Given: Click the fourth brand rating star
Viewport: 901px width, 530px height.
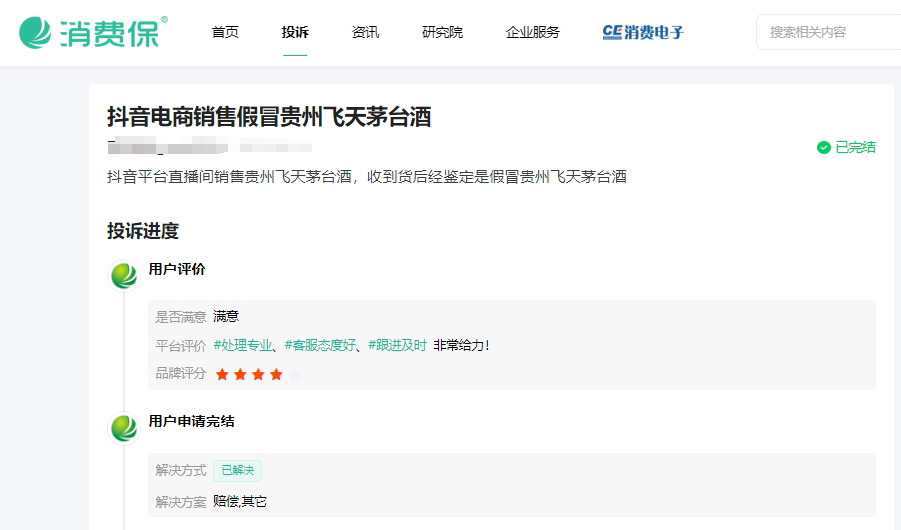Looking at the screenshot, I should (x=276, y=375).
